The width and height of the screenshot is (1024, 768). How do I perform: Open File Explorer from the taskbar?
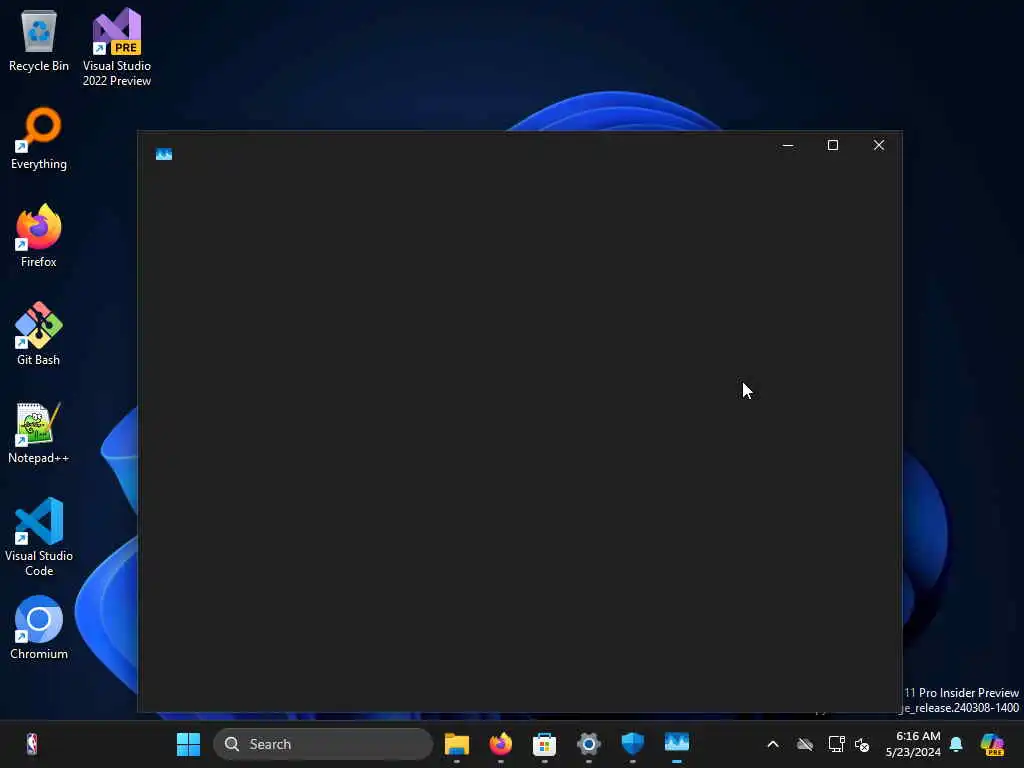tap(456, 744)
